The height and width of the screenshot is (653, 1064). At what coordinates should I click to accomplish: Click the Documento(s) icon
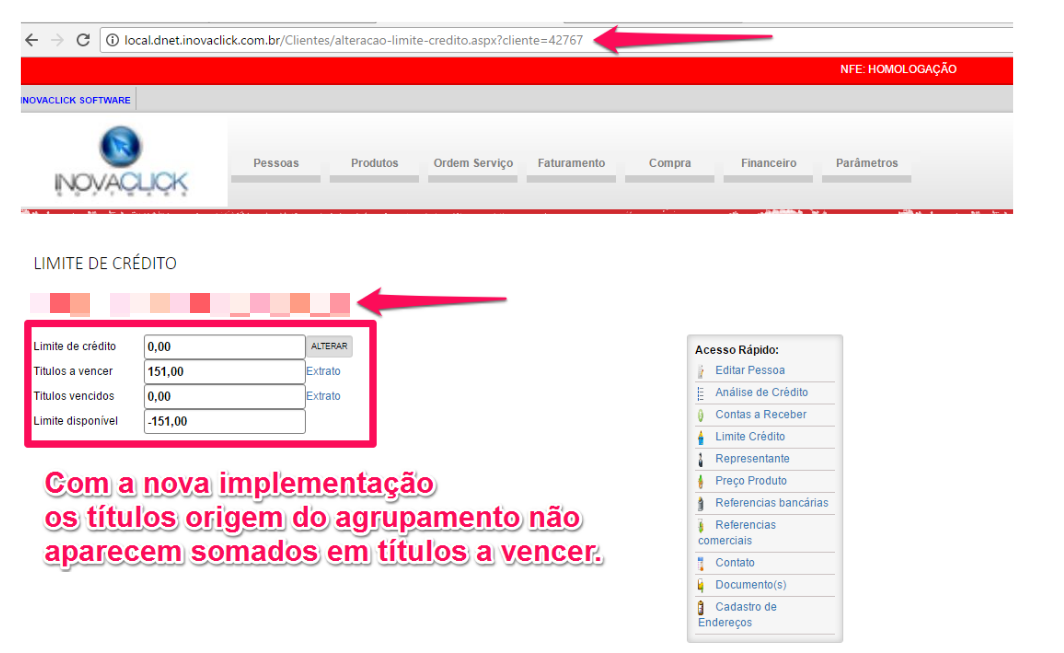(701, 585)
